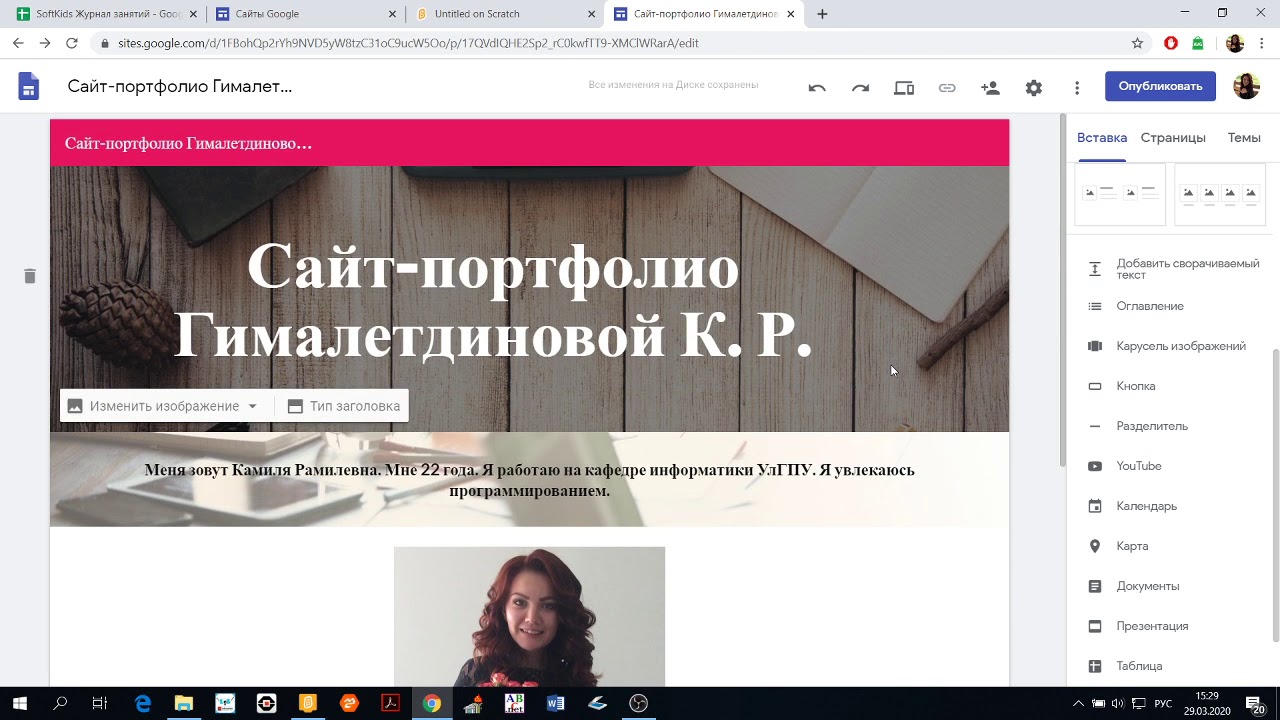The width and height of the screenshot is (1280, 720).
Task: Click the address bar URL
Action: point(408,43)
